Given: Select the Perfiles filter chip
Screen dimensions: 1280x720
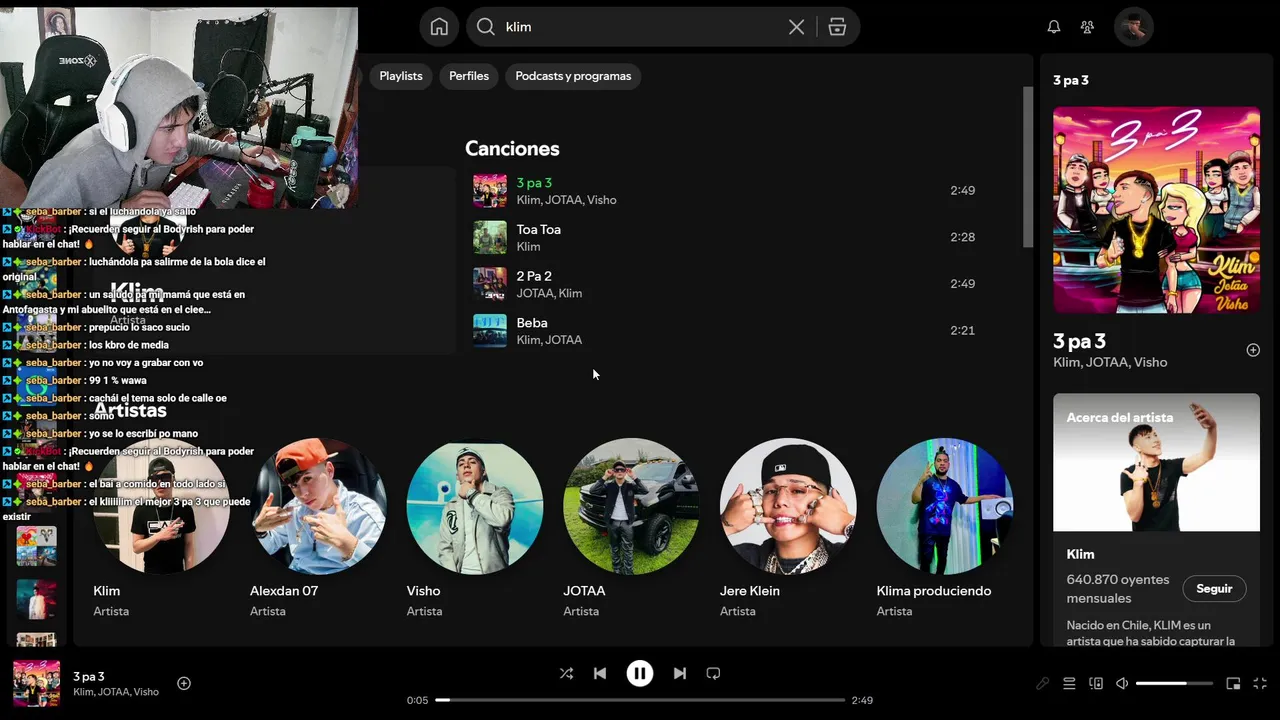Looking at the screenshot, I should 469,76.
